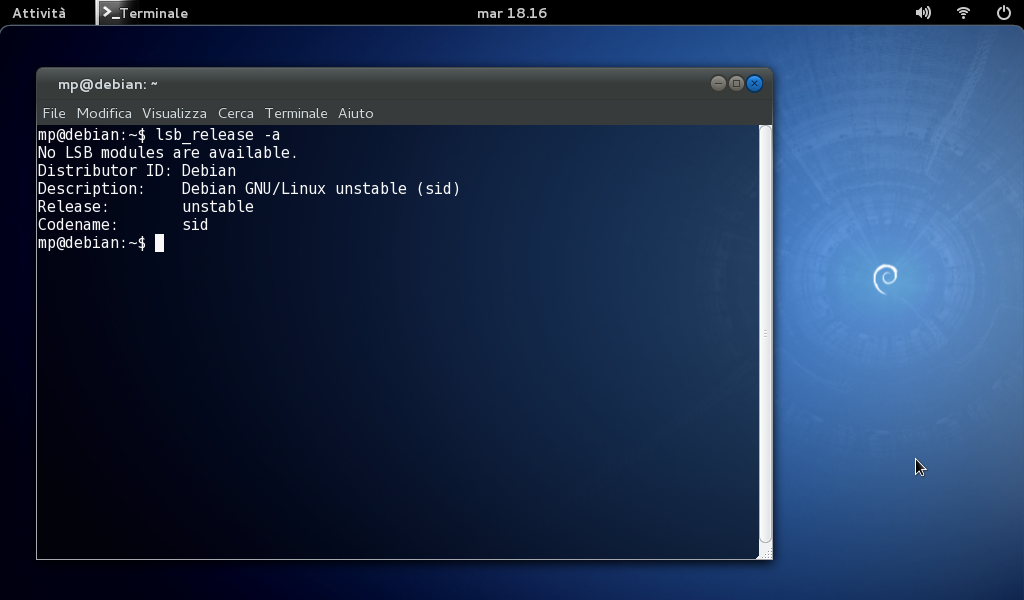Open the Wi-Fi network indicator
Screen dimensions: 1024x600
[963, 13]
